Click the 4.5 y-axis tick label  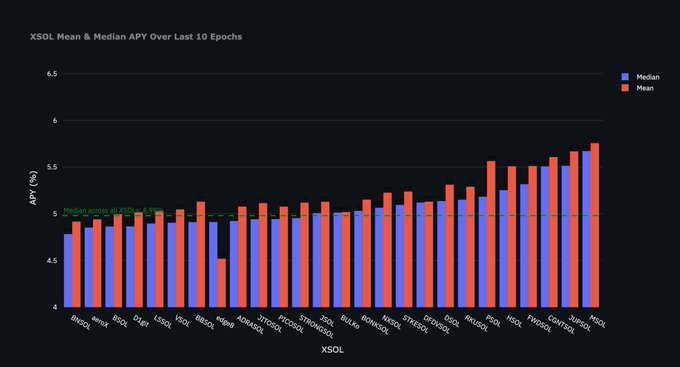(52, 261)
